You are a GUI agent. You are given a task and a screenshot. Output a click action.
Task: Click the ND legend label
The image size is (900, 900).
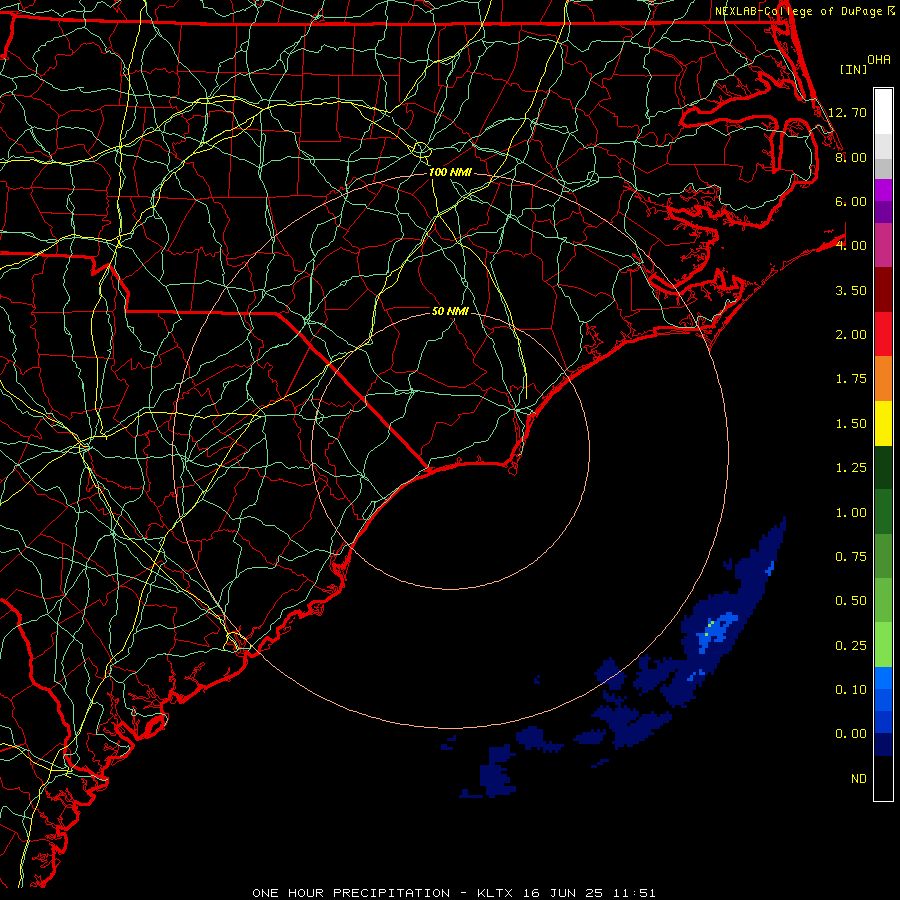(x=859, y=779)
